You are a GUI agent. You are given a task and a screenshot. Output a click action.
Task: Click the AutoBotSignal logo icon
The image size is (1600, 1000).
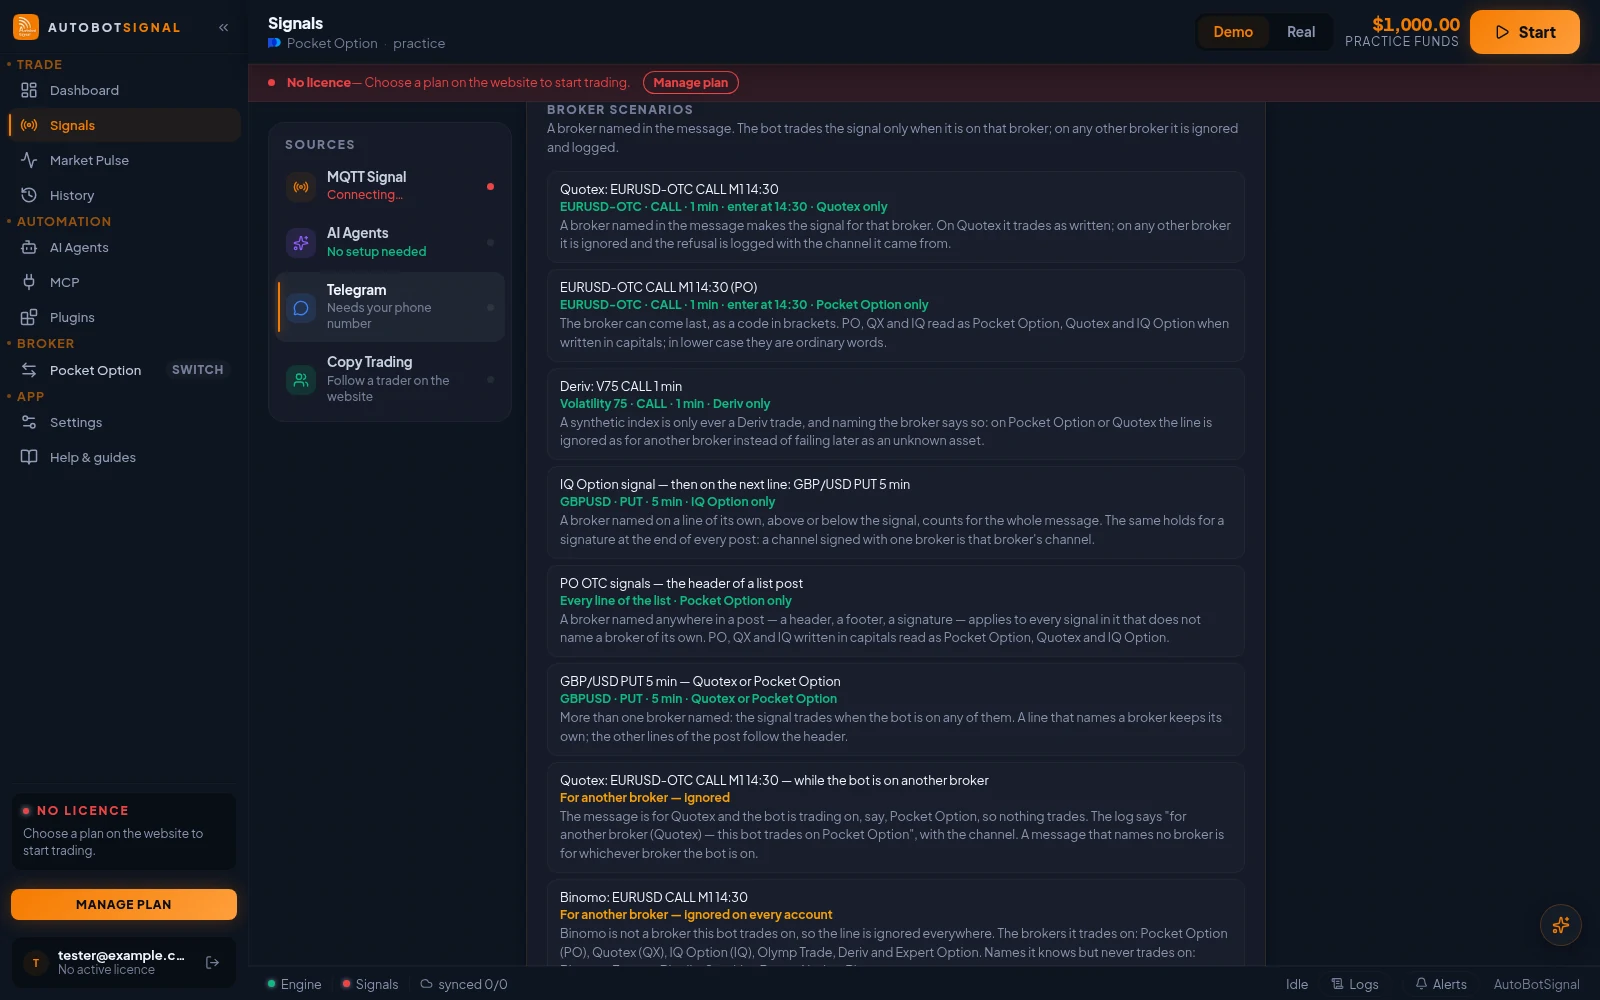26,27
